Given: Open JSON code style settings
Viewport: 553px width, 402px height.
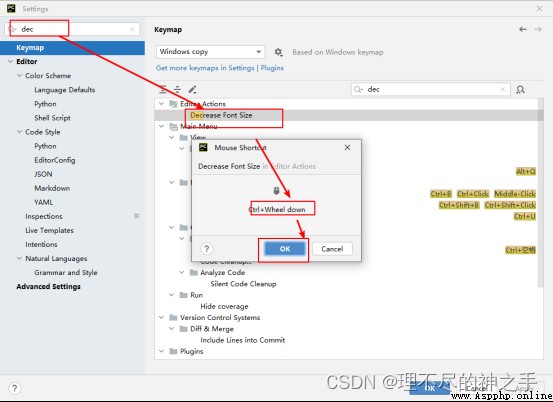Looking at the screenshot, I should tap(43, 174).
